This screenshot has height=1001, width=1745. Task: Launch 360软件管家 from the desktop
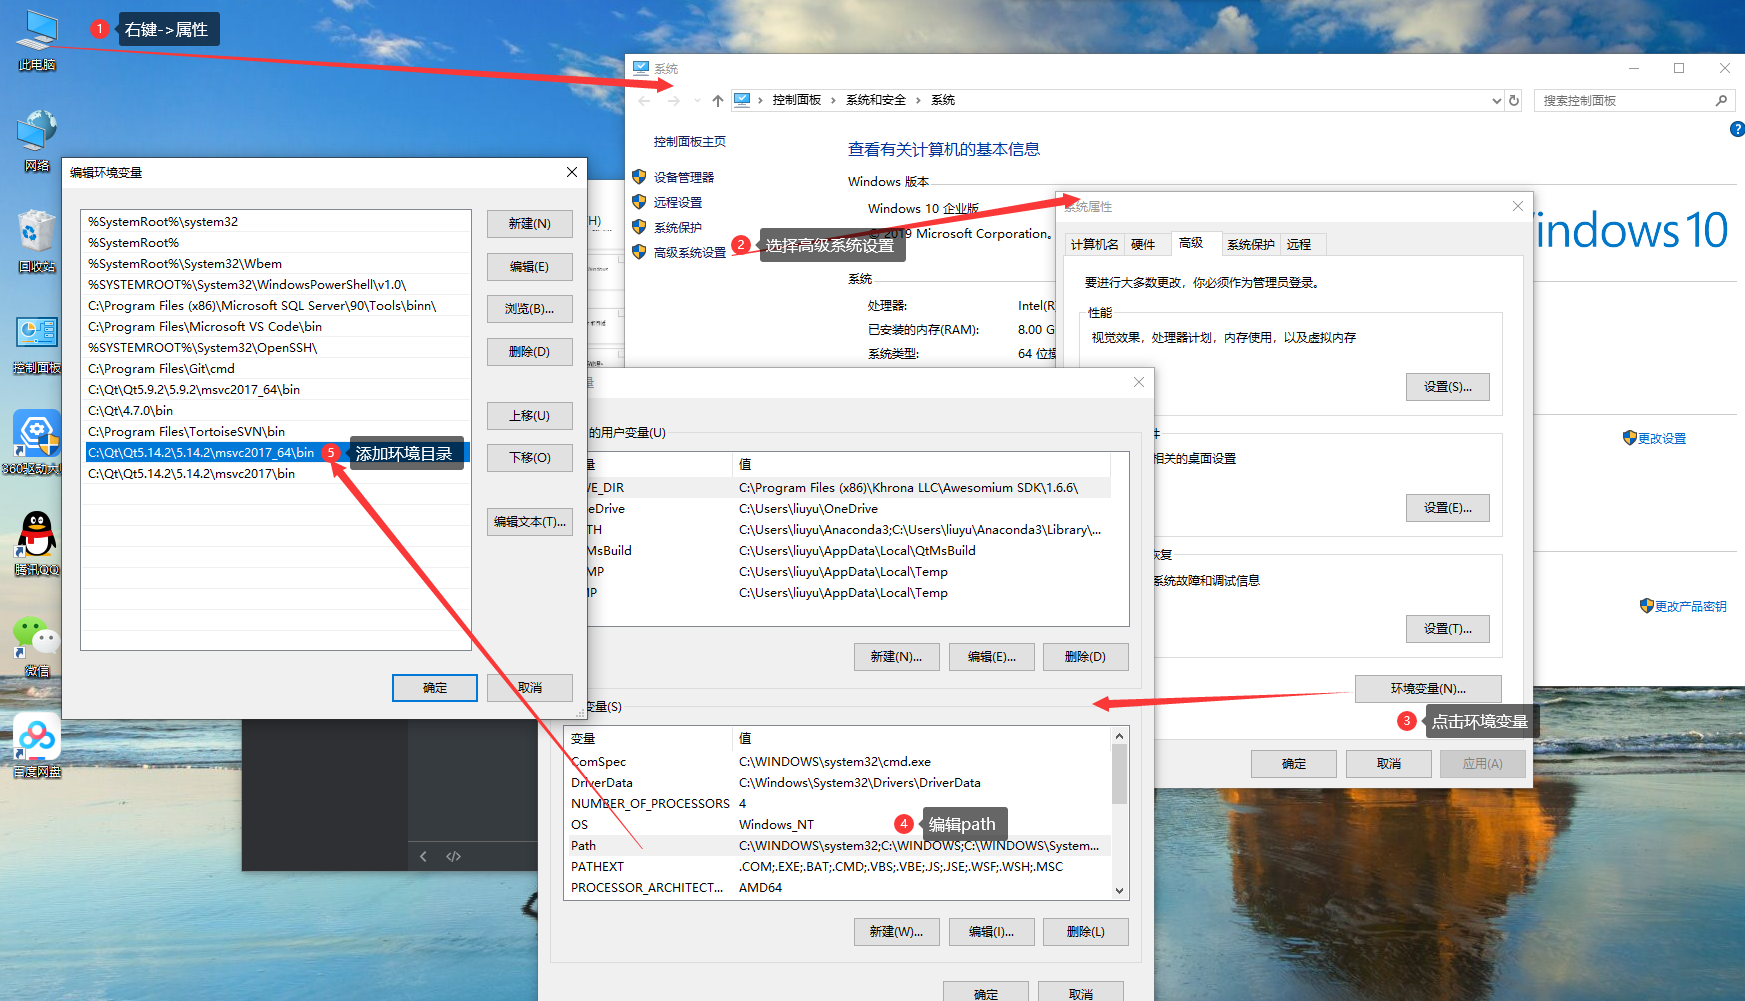[x=36, y=435]
